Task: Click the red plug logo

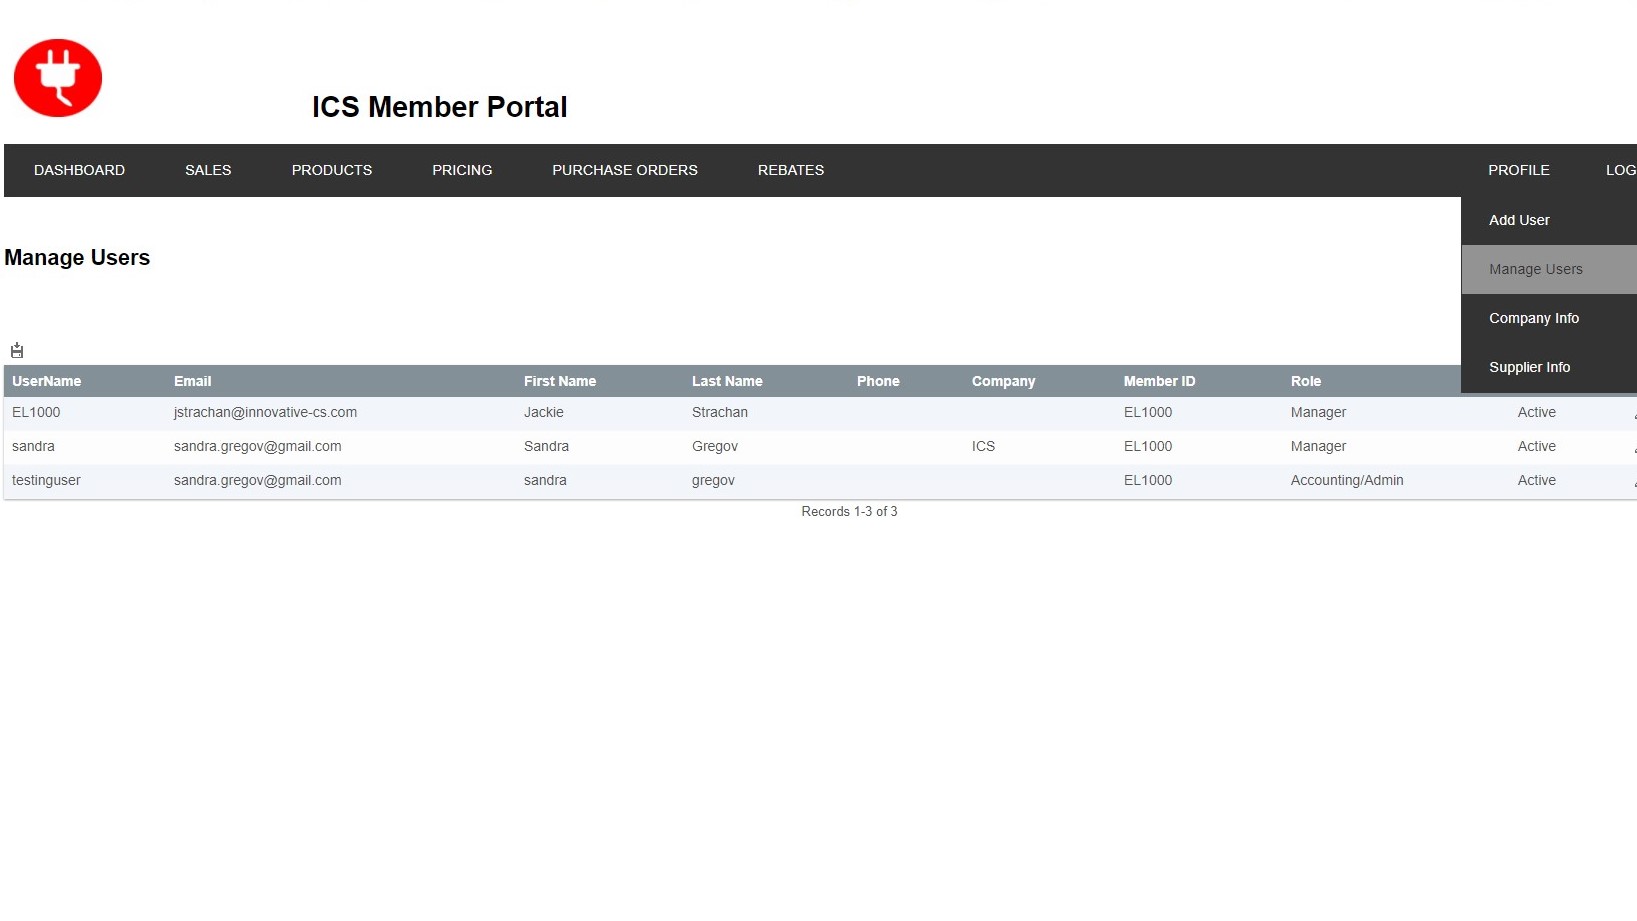Action: coord(58,78)
